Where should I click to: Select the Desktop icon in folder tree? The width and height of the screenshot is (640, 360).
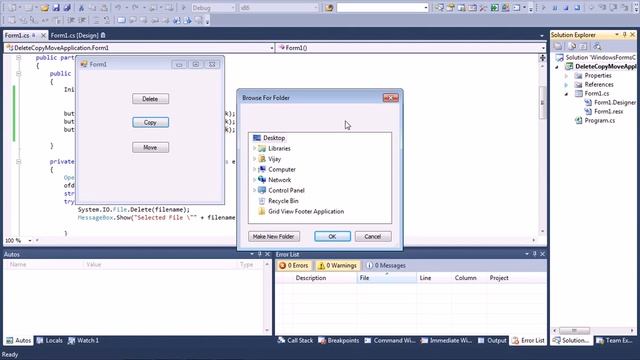[x=257, y=138]
